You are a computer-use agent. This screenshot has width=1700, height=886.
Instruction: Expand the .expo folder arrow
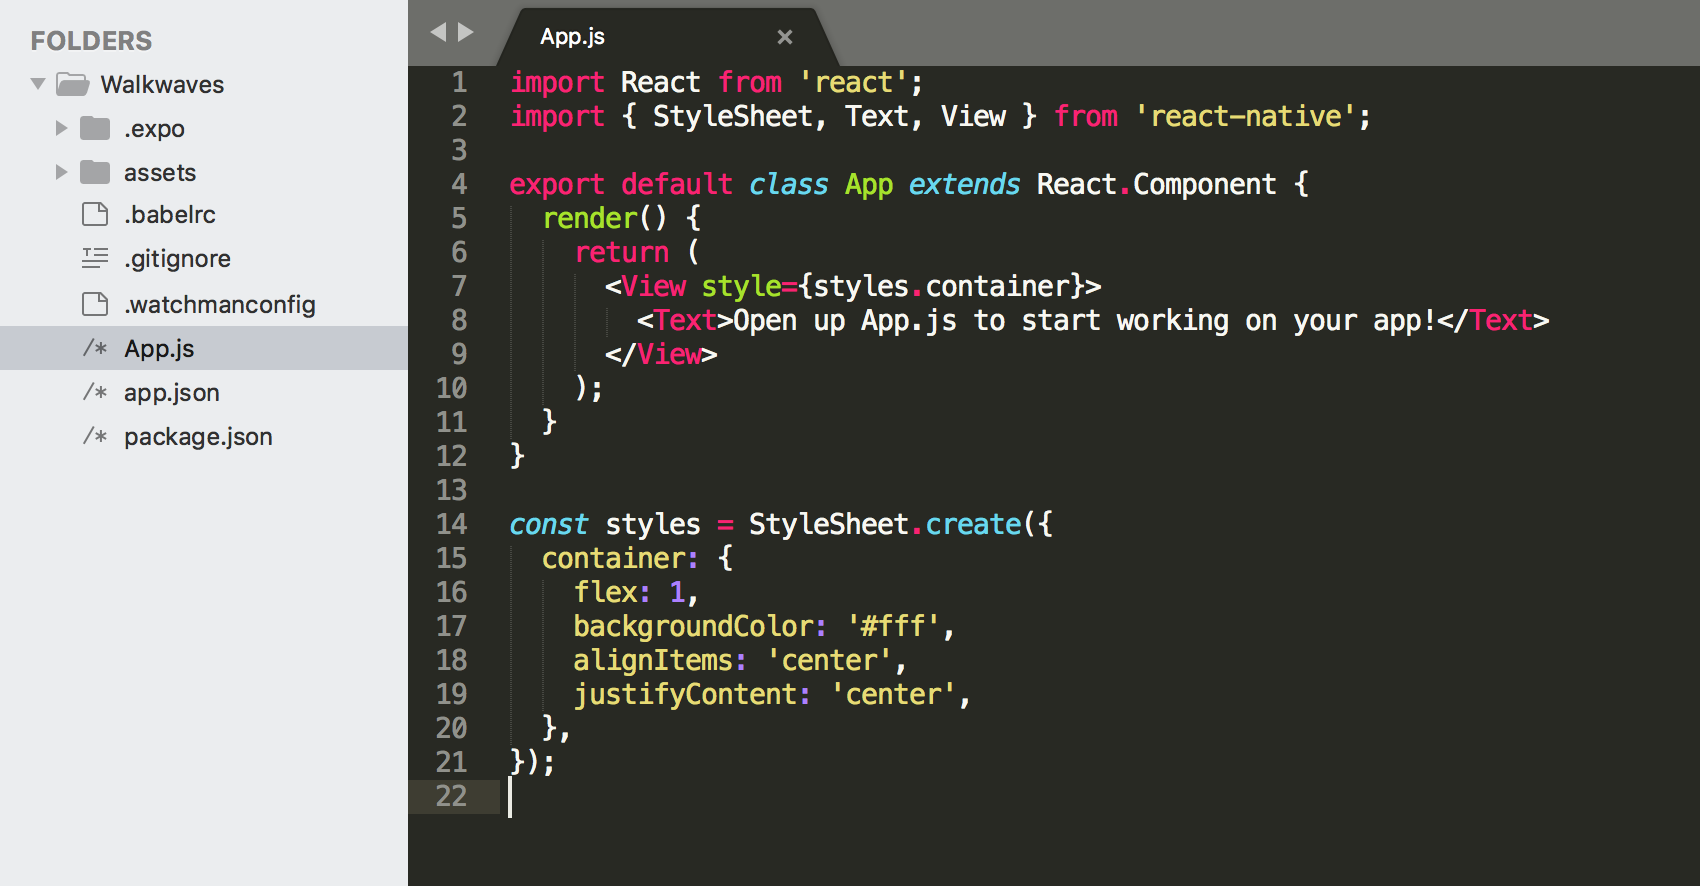coord(61,128)
